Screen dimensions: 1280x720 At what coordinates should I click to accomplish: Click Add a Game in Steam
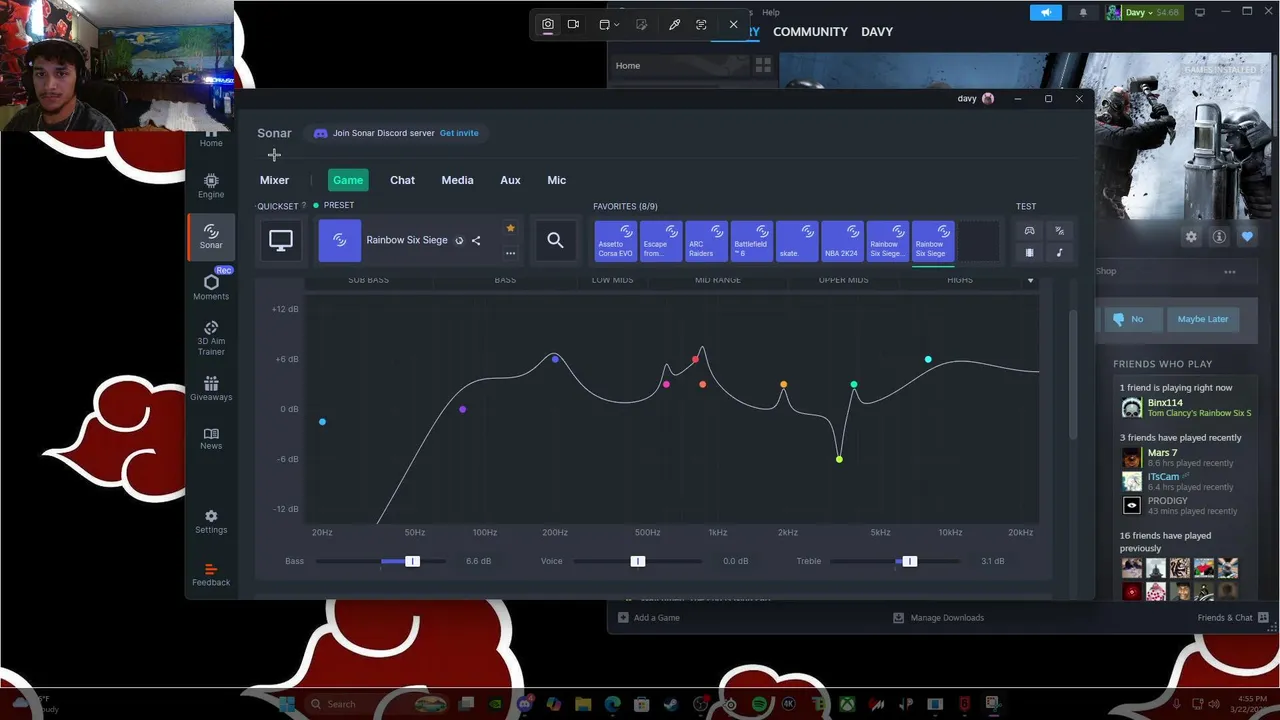tap(649, 617)
